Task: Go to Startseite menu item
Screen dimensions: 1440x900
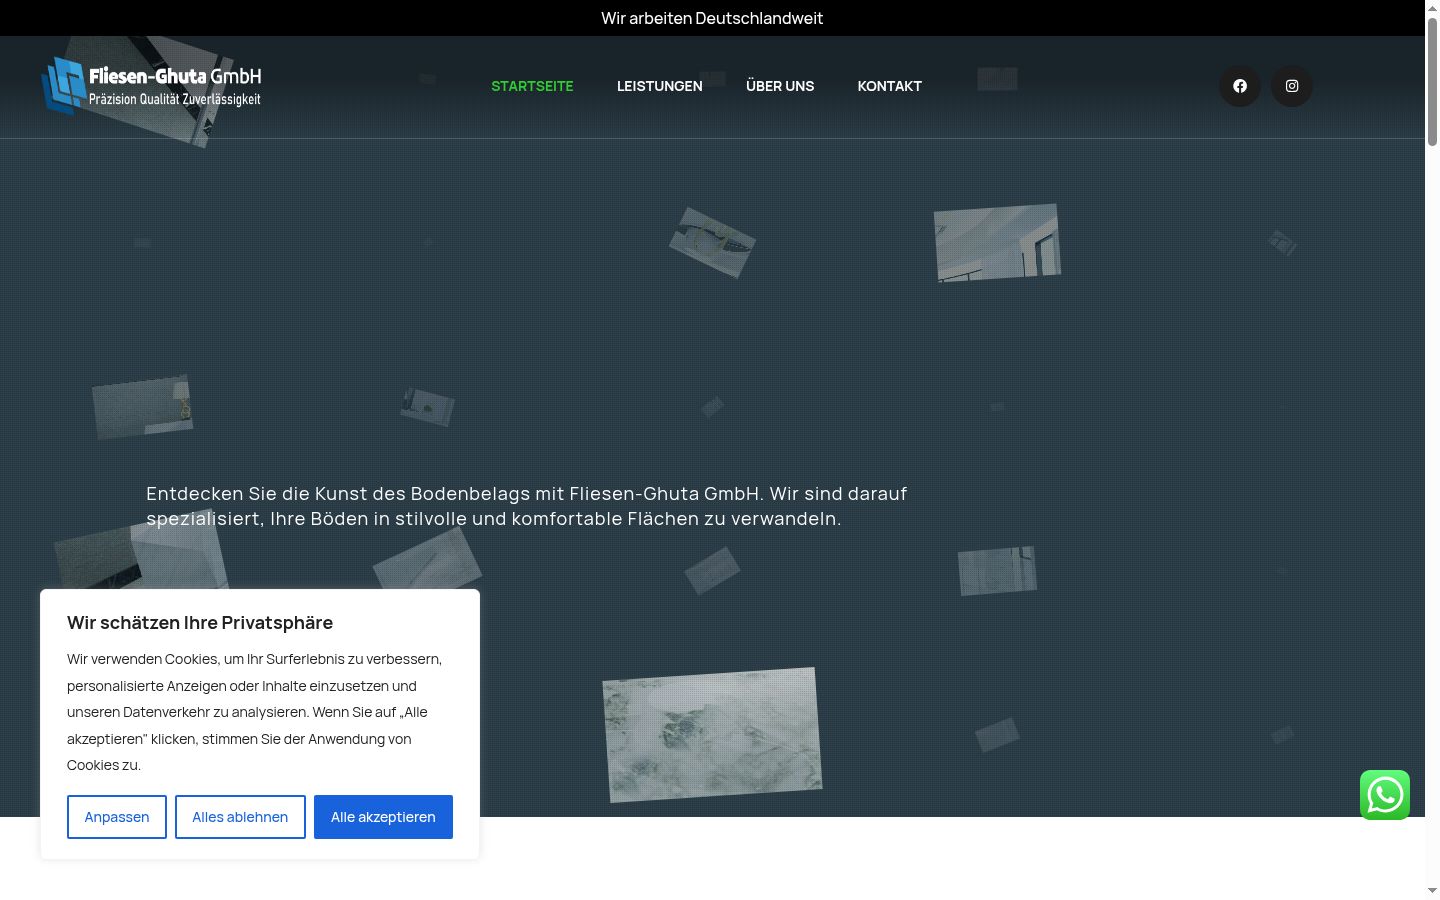Action: click(x=532, y=86)
